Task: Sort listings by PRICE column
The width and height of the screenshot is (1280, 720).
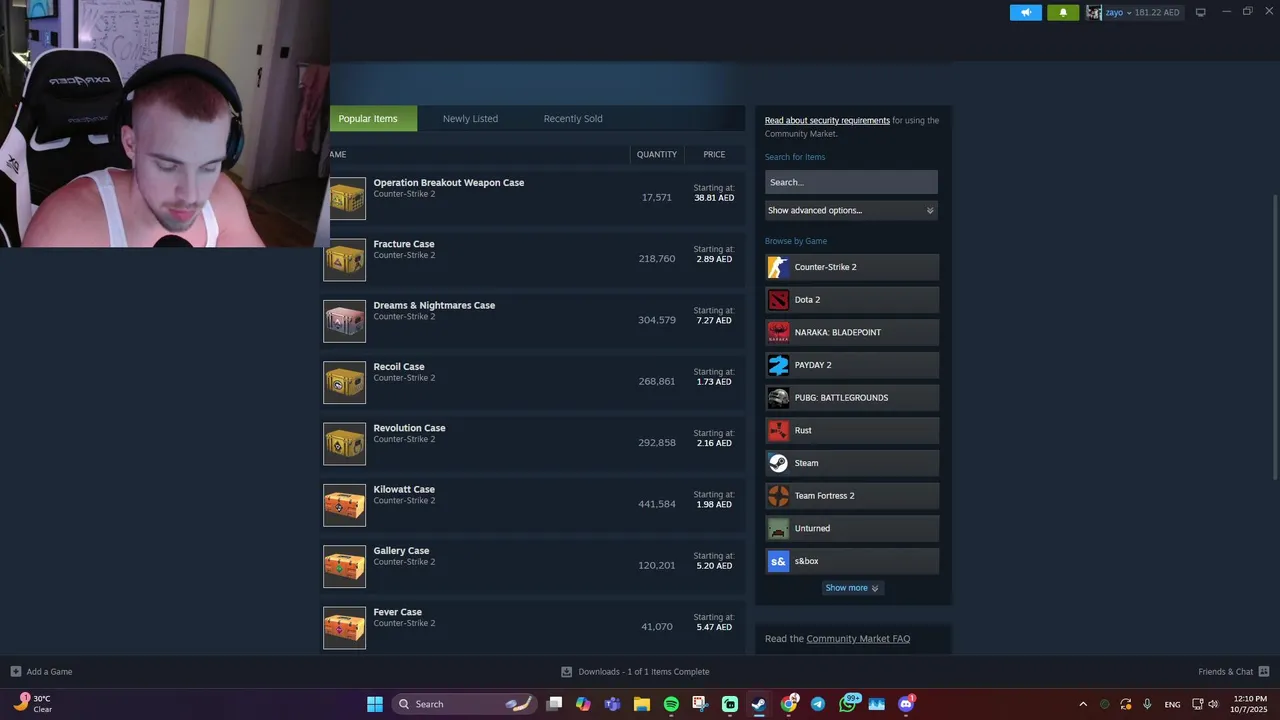Action: click(714, 154)
